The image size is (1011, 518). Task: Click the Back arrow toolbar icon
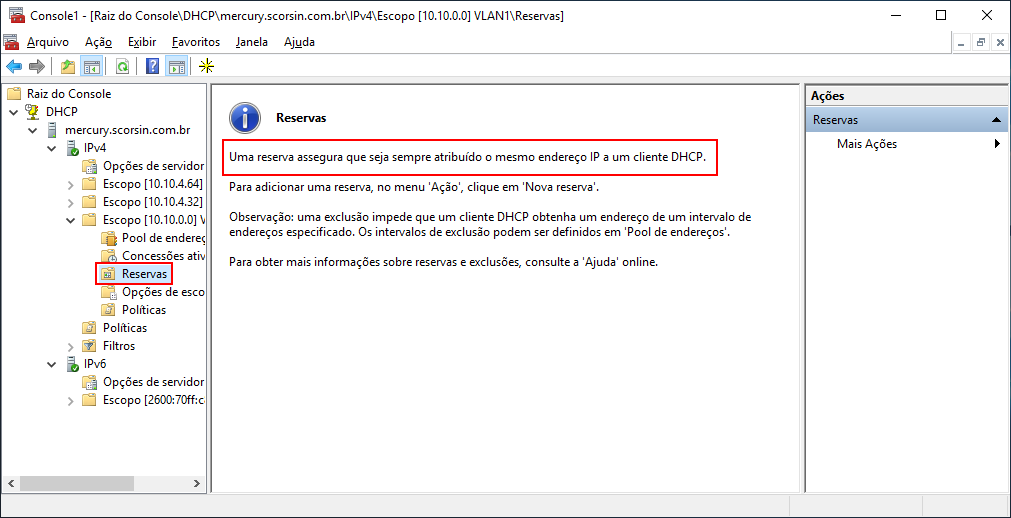[x=14, y=66]
